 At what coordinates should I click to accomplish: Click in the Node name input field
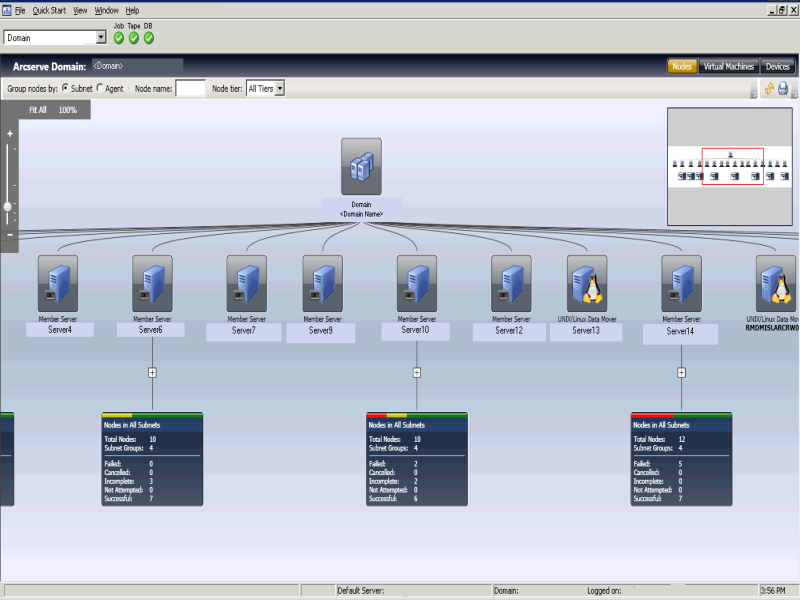click(190, 89)
